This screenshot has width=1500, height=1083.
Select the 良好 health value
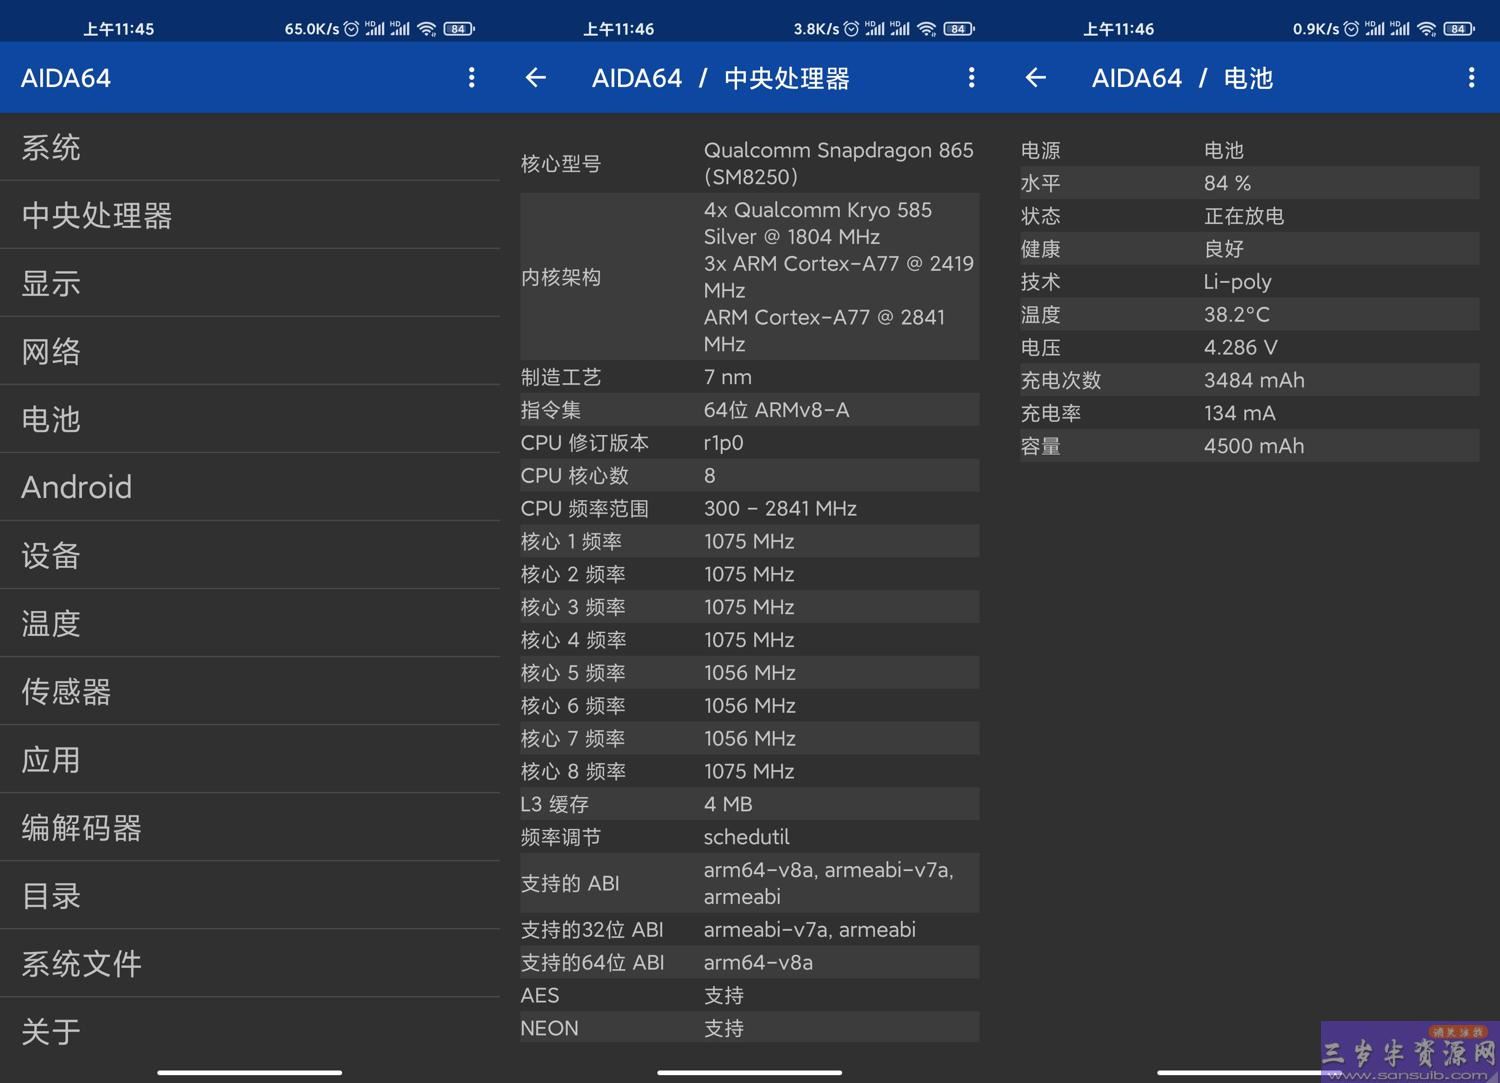(x=1224, y=249)
